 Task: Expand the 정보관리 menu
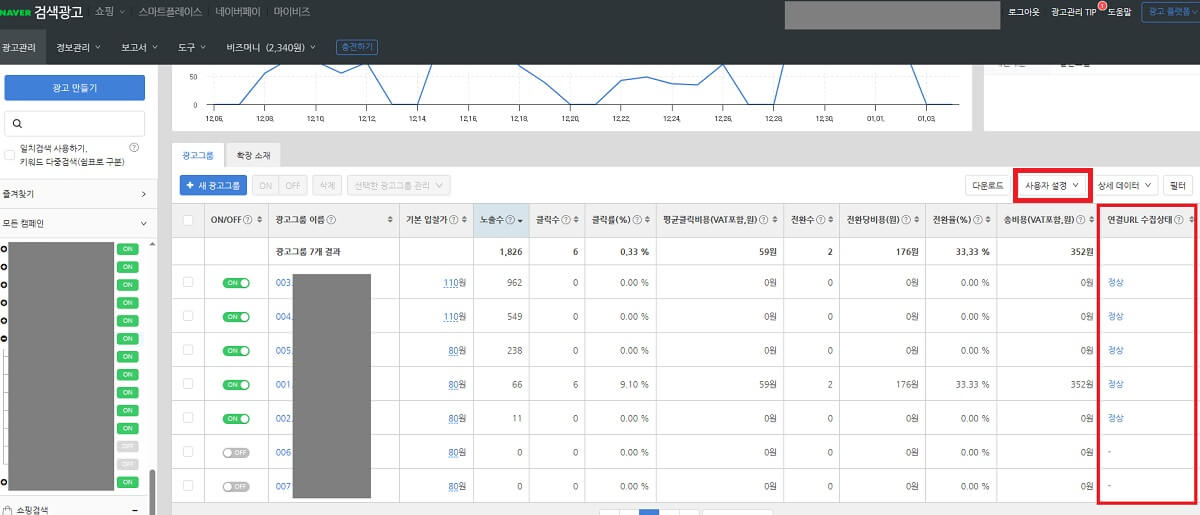(x=79, y=47)
